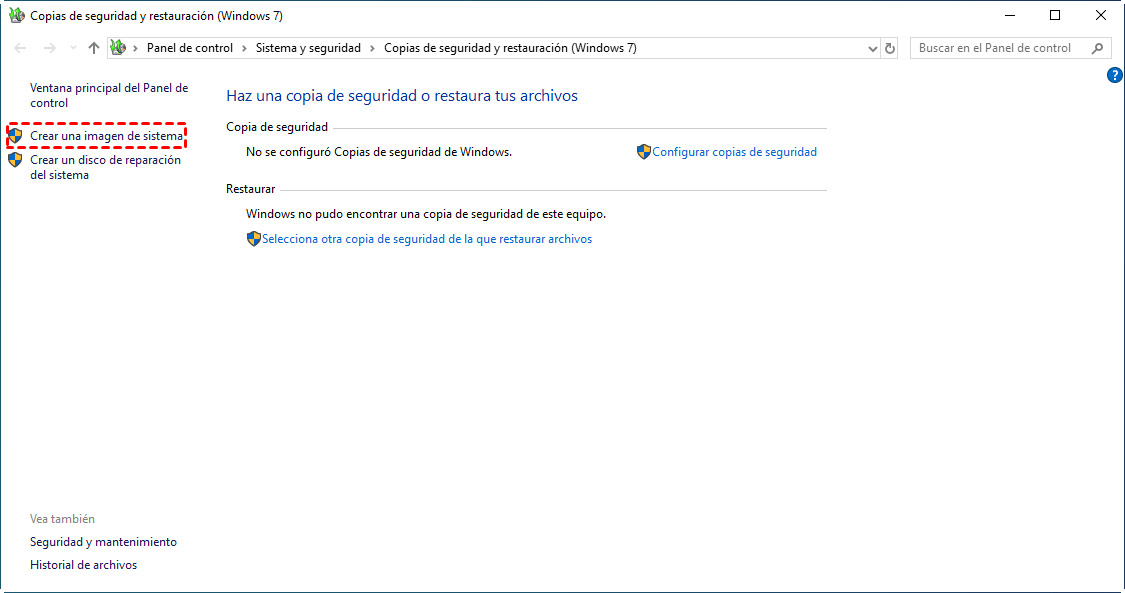Click the Restaurar section label
This screenshot has width=1125, height=593.
[250, 189]
